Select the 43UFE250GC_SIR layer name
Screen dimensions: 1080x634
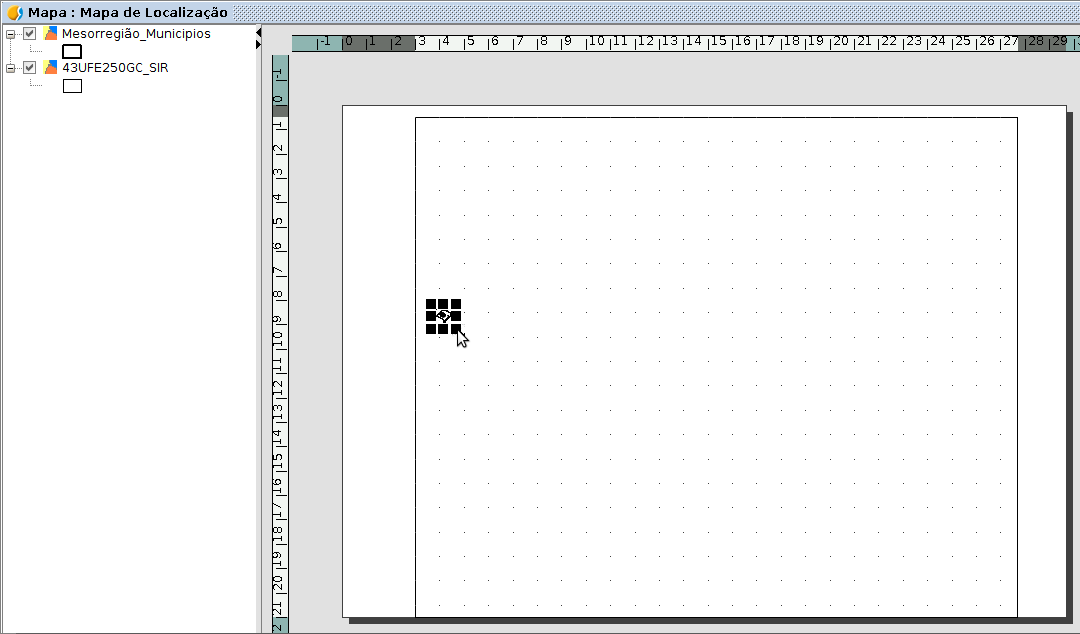[x=115, y=68]
